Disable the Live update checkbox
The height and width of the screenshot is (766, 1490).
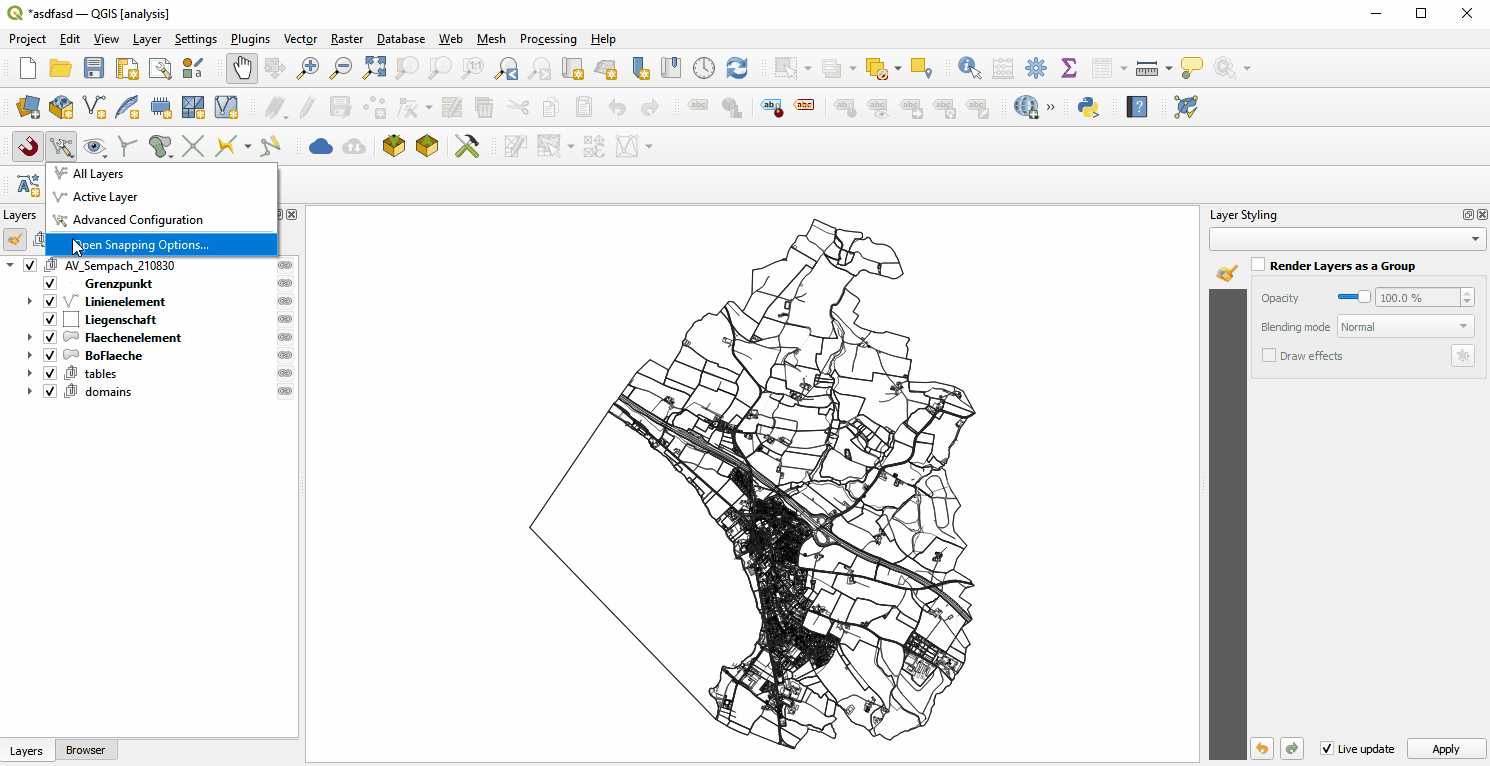coord(1327,748)
